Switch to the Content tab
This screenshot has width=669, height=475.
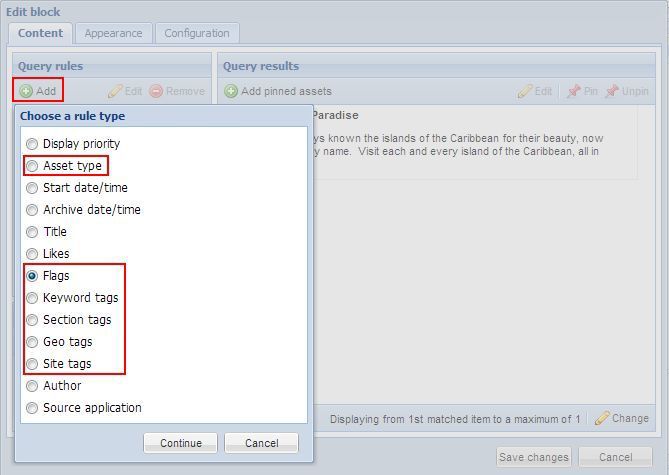pyautogui.click(x=40, y=33)
